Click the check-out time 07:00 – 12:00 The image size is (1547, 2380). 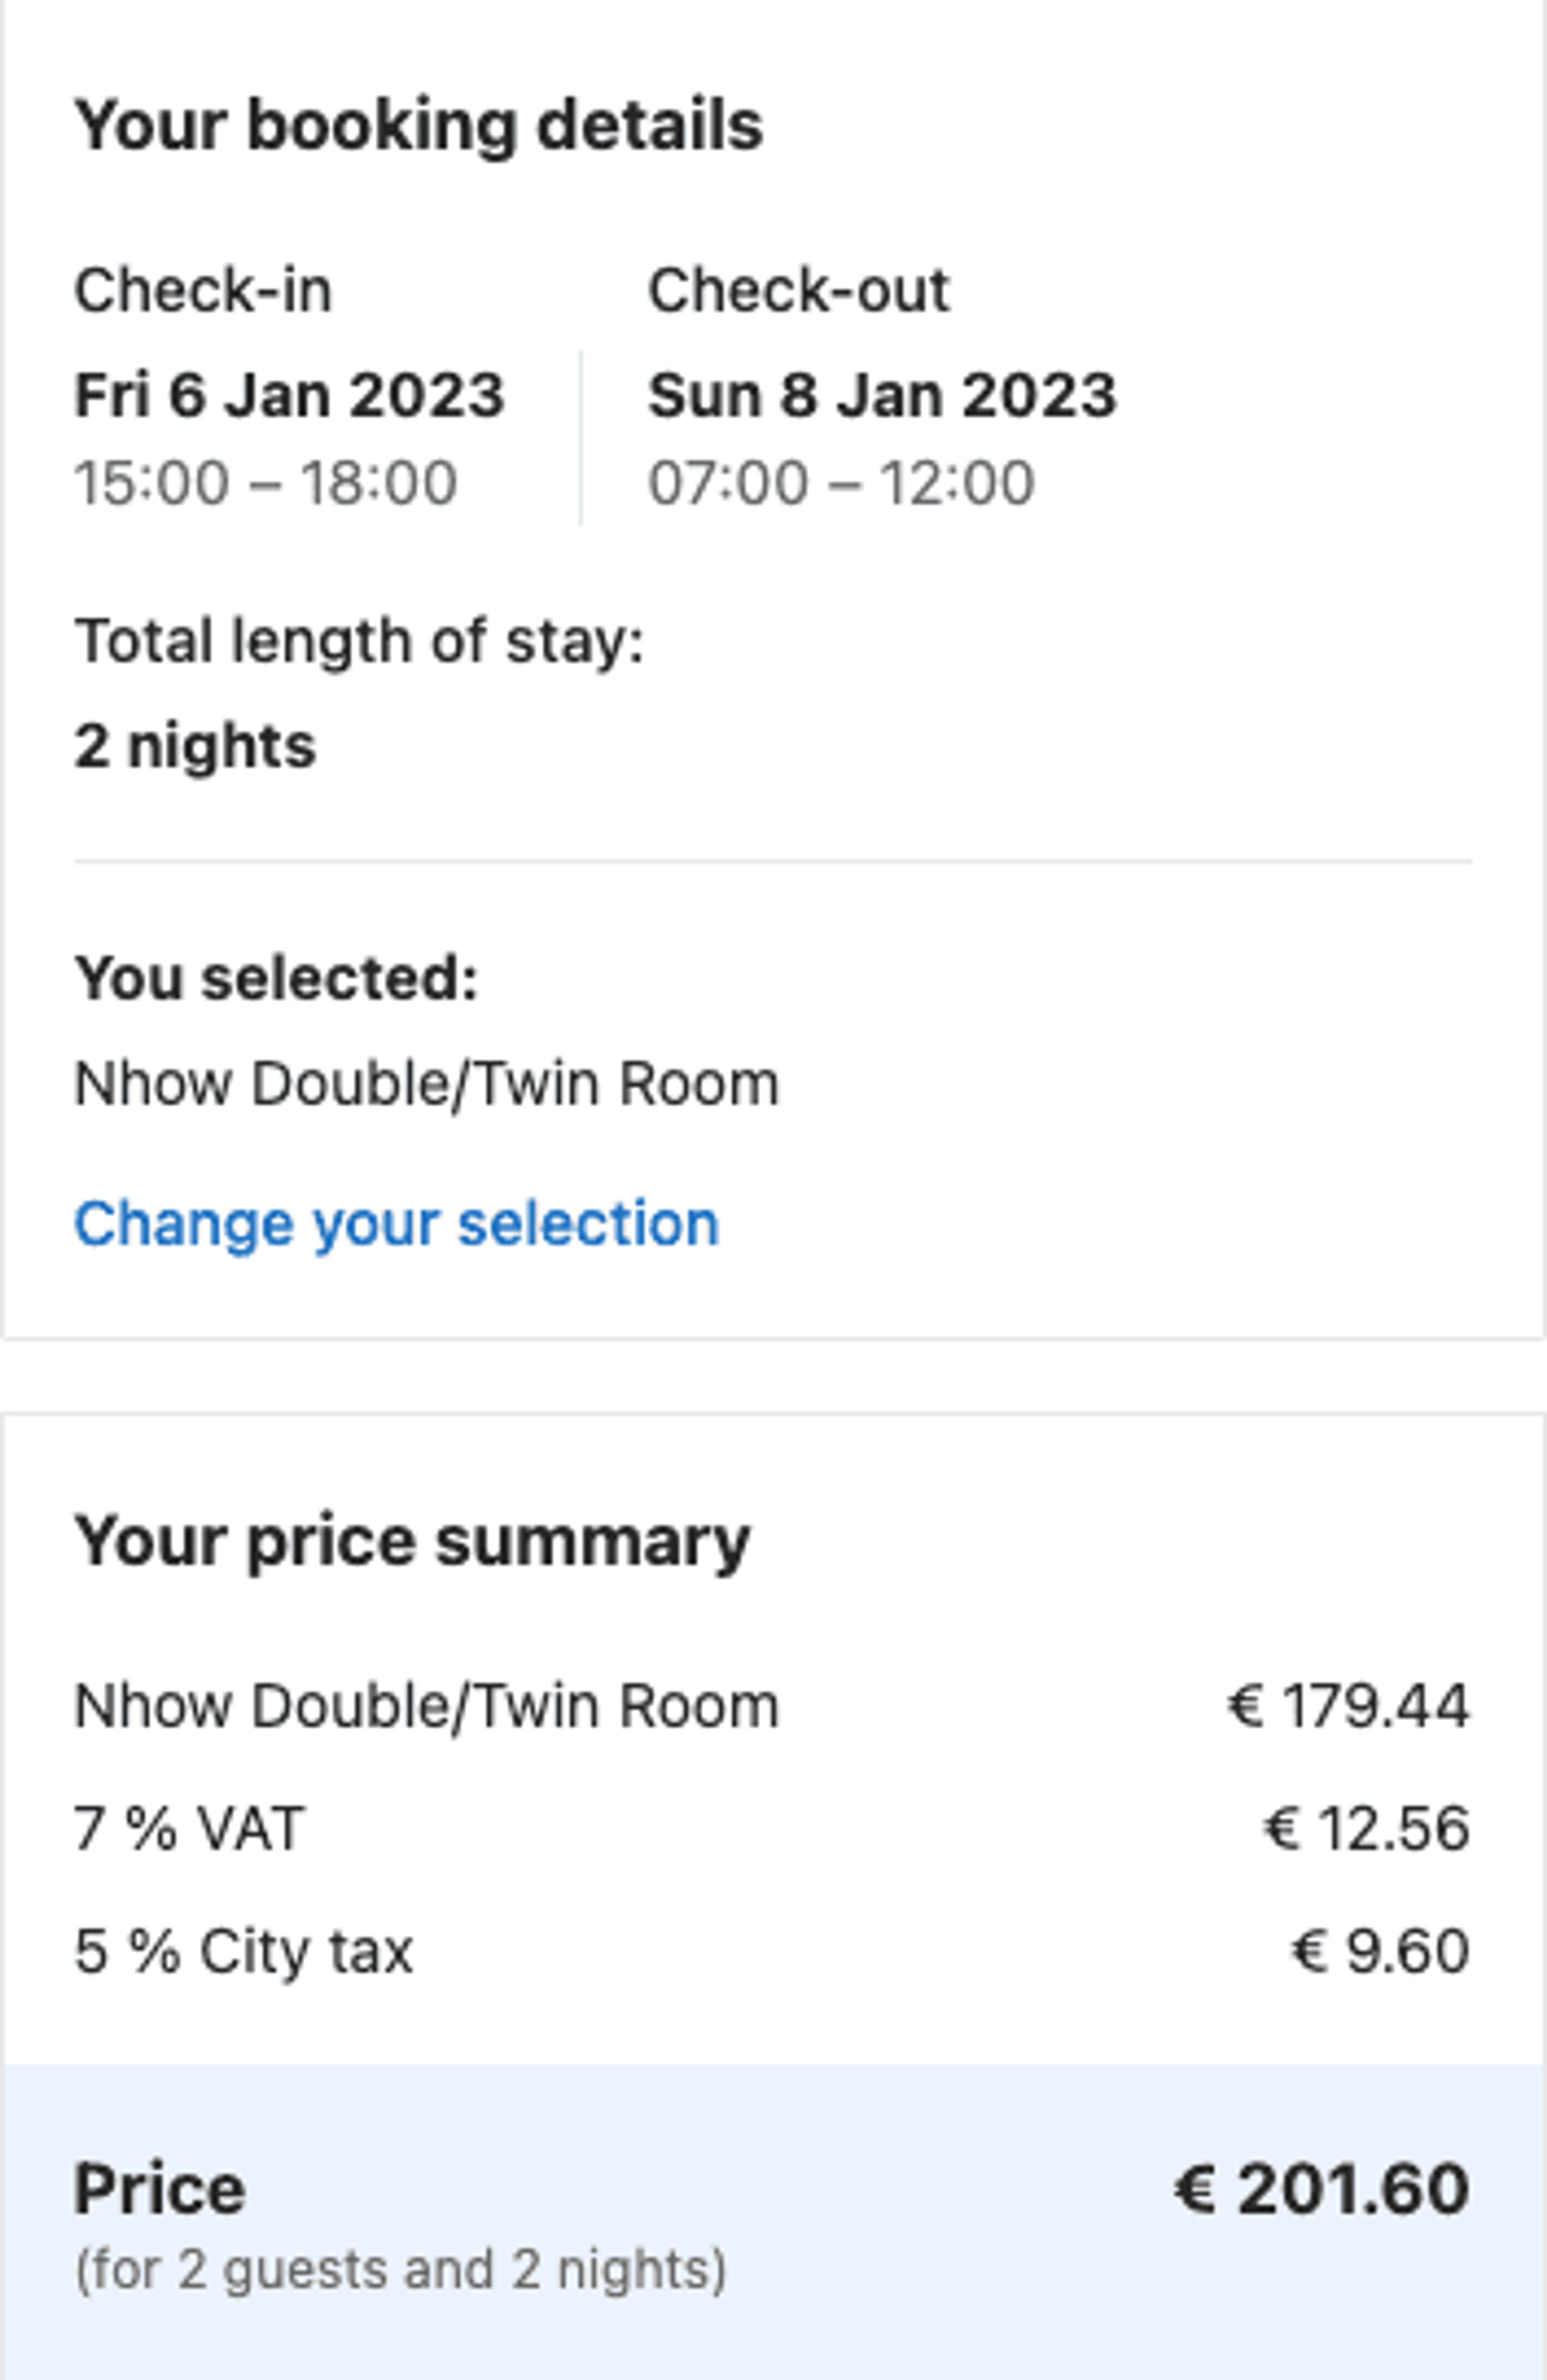click(841, 483)
